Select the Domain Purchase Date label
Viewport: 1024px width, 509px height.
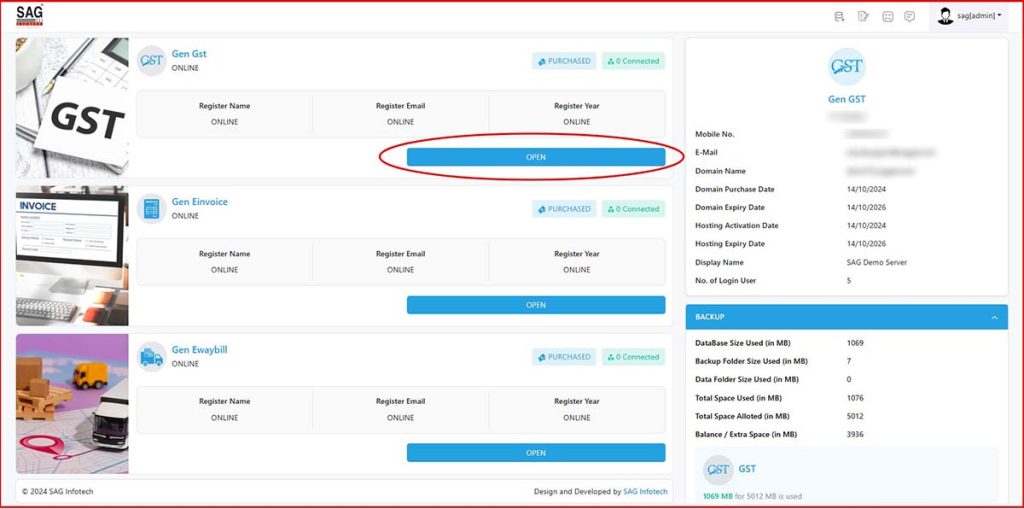735,189
